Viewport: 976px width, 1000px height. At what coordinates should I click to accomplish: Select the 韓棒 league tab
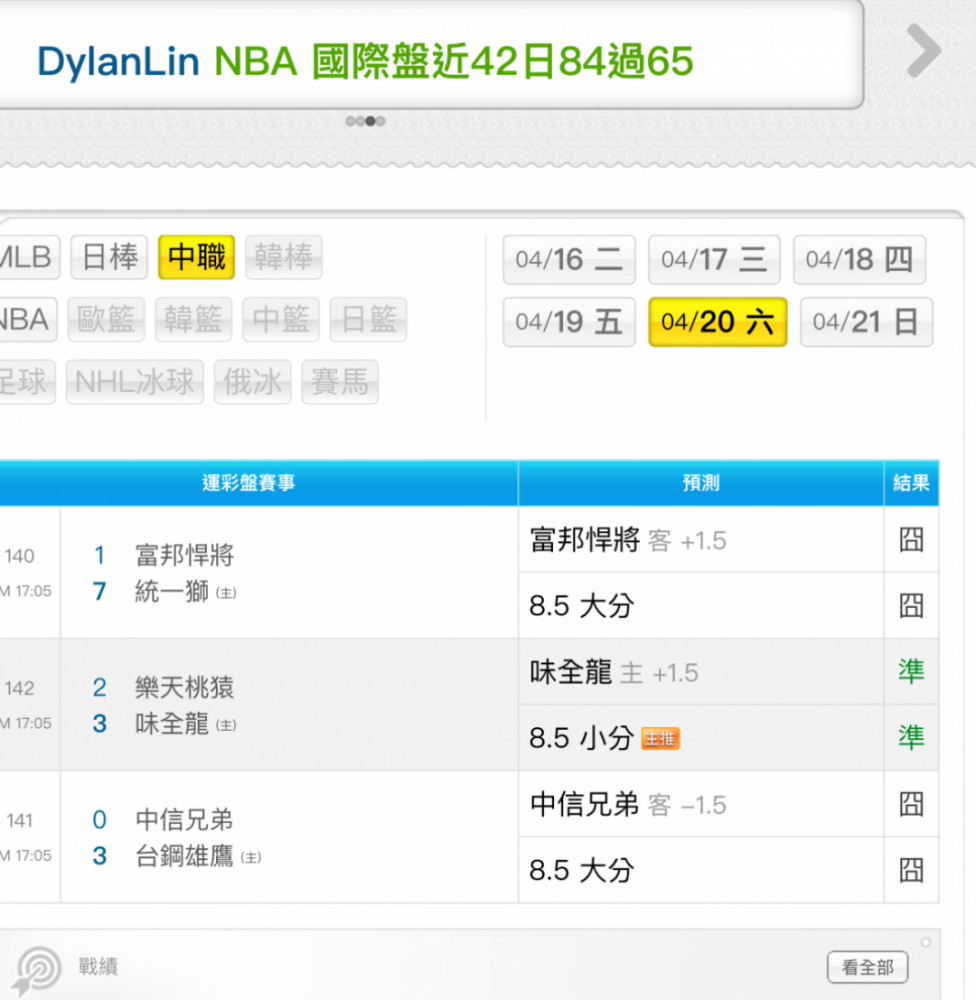pos(284,257)
